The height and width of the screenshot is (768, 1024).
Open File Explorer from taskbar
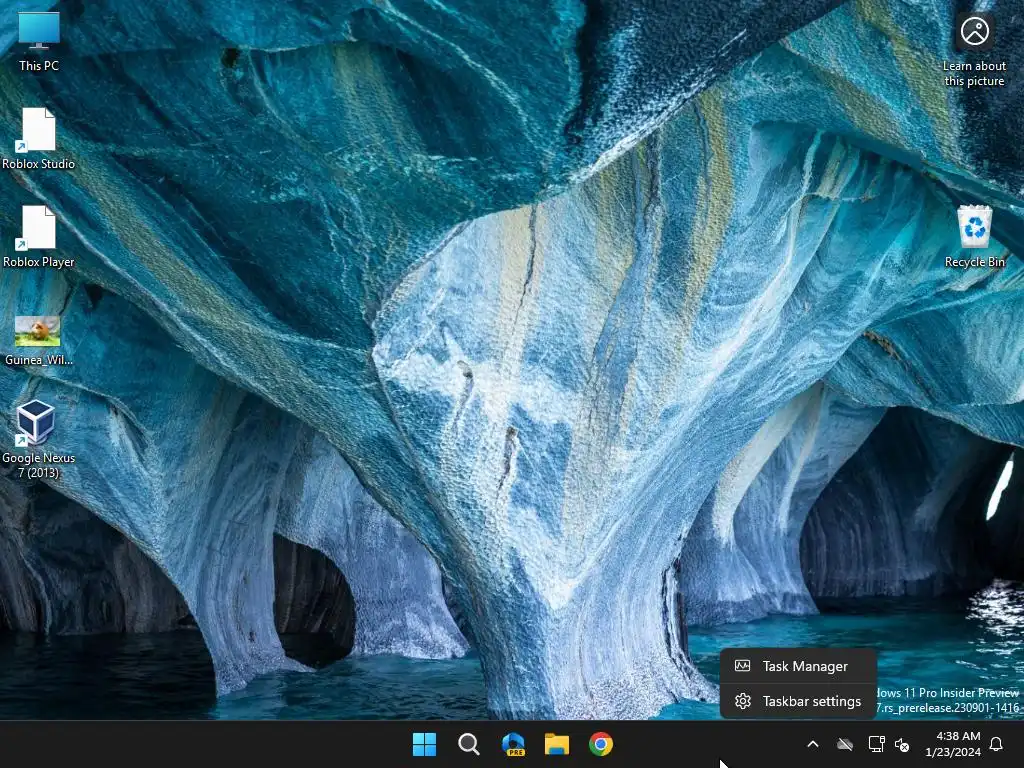557,744
